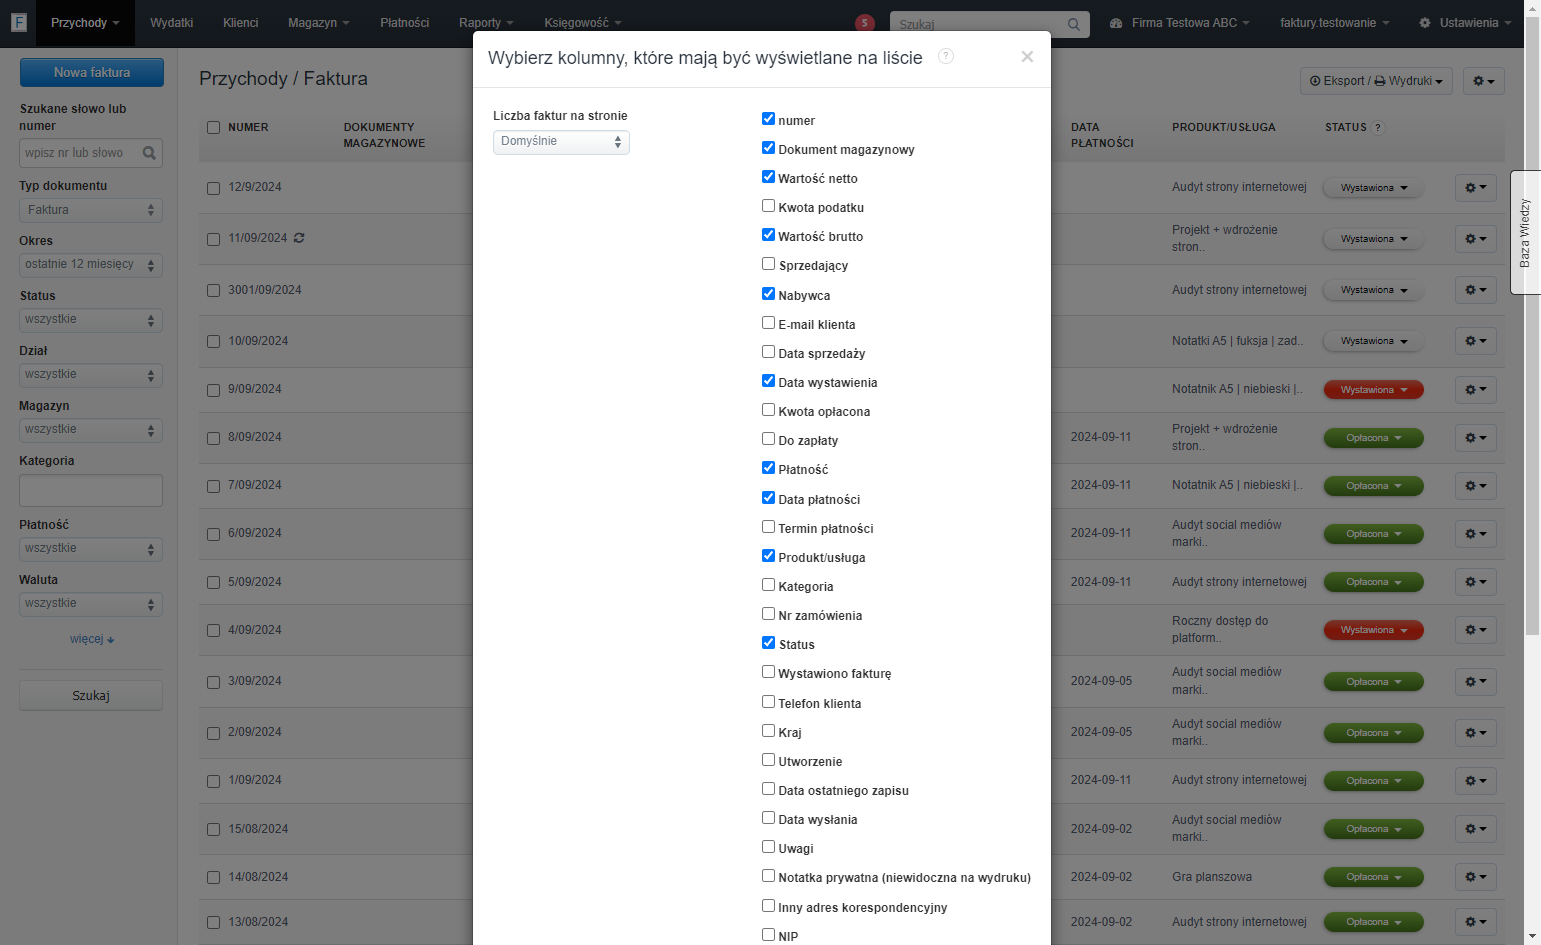Open gear menu for invoice 4/09/2024
Image resolution: width=1541 pixels, height=945 pixels.
click(1476, 630)
